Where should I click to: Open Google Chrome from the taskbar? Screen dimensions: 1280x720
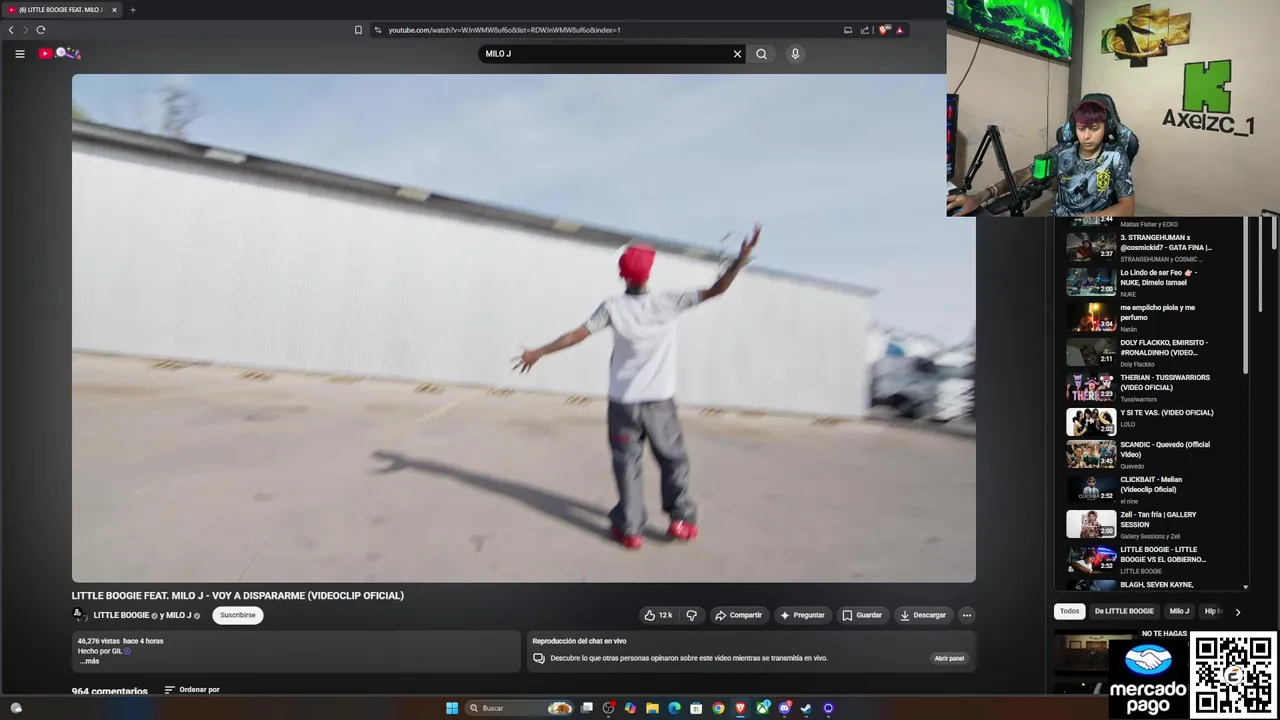718,708
